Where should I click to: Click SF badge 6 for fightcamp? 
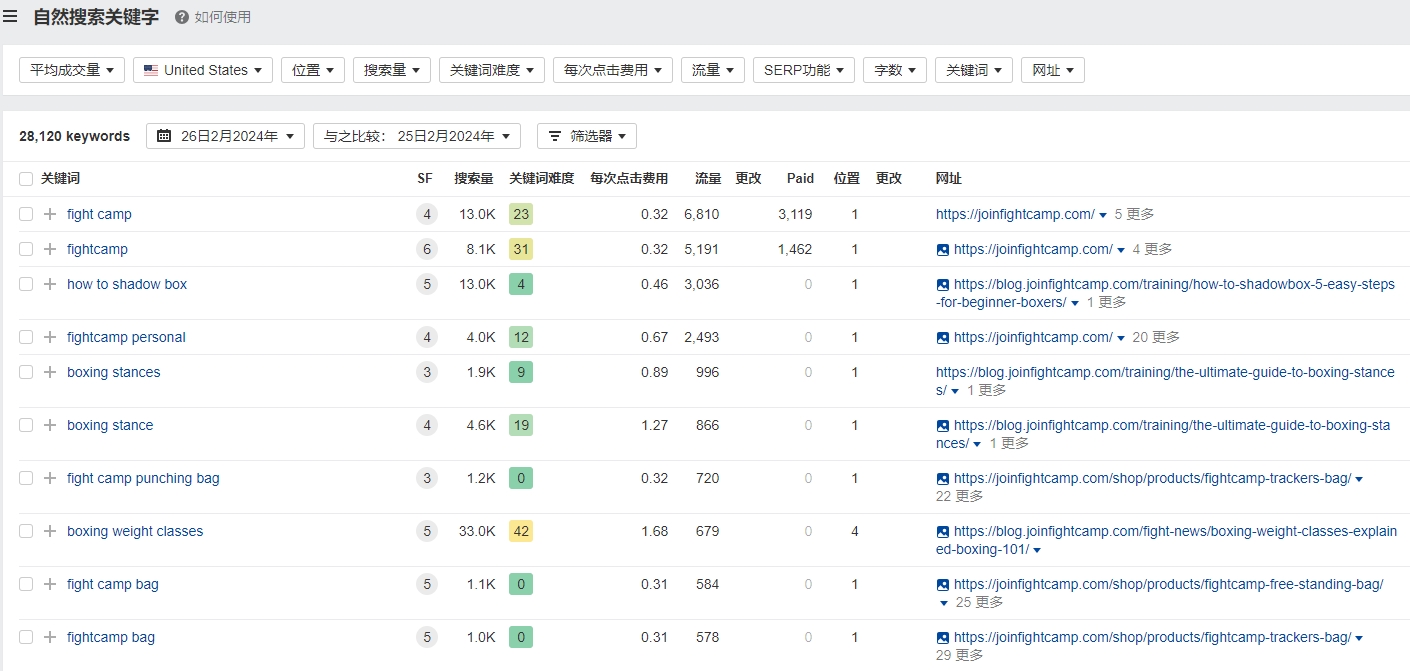click(x=427, y=249)
